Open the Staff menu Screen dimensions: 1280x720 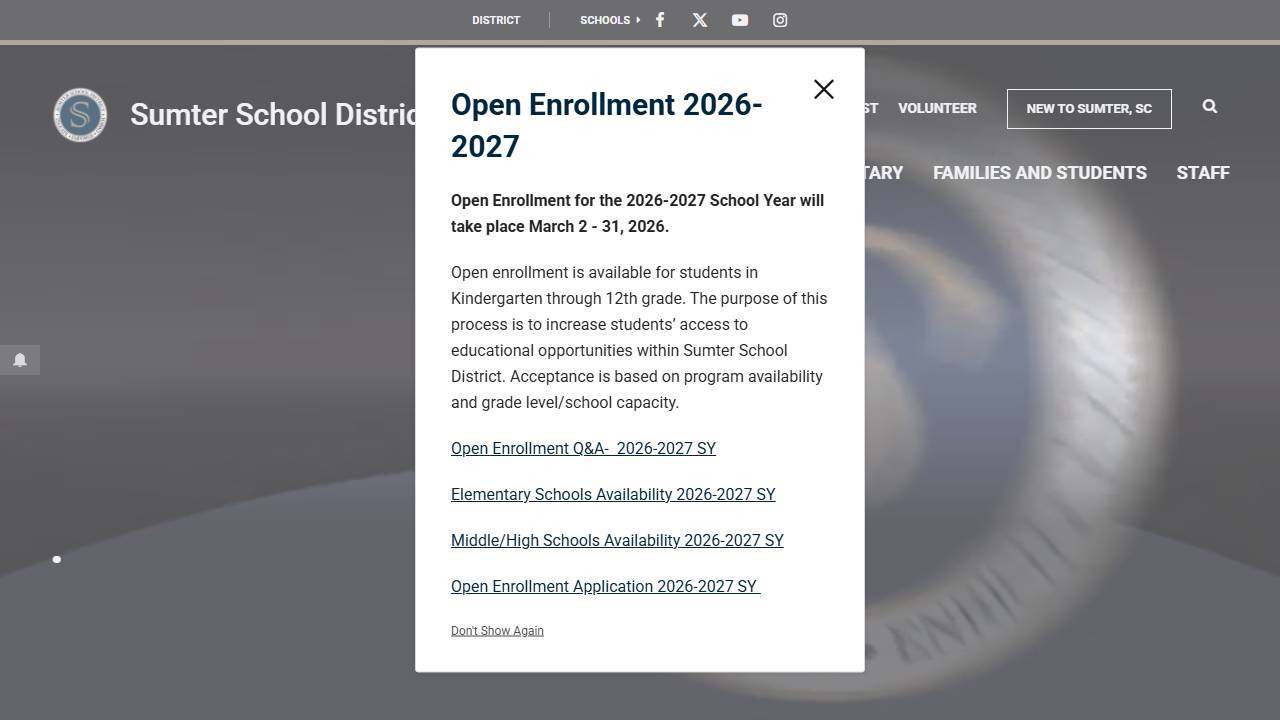tap(1202, 173)
